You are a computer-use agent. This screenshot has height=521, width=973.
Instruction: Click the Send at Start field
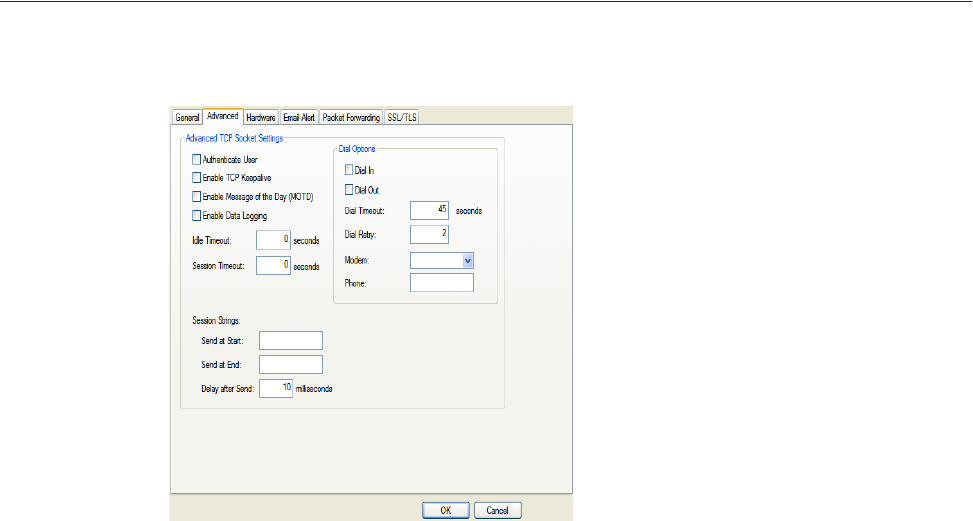click(290, 341)
